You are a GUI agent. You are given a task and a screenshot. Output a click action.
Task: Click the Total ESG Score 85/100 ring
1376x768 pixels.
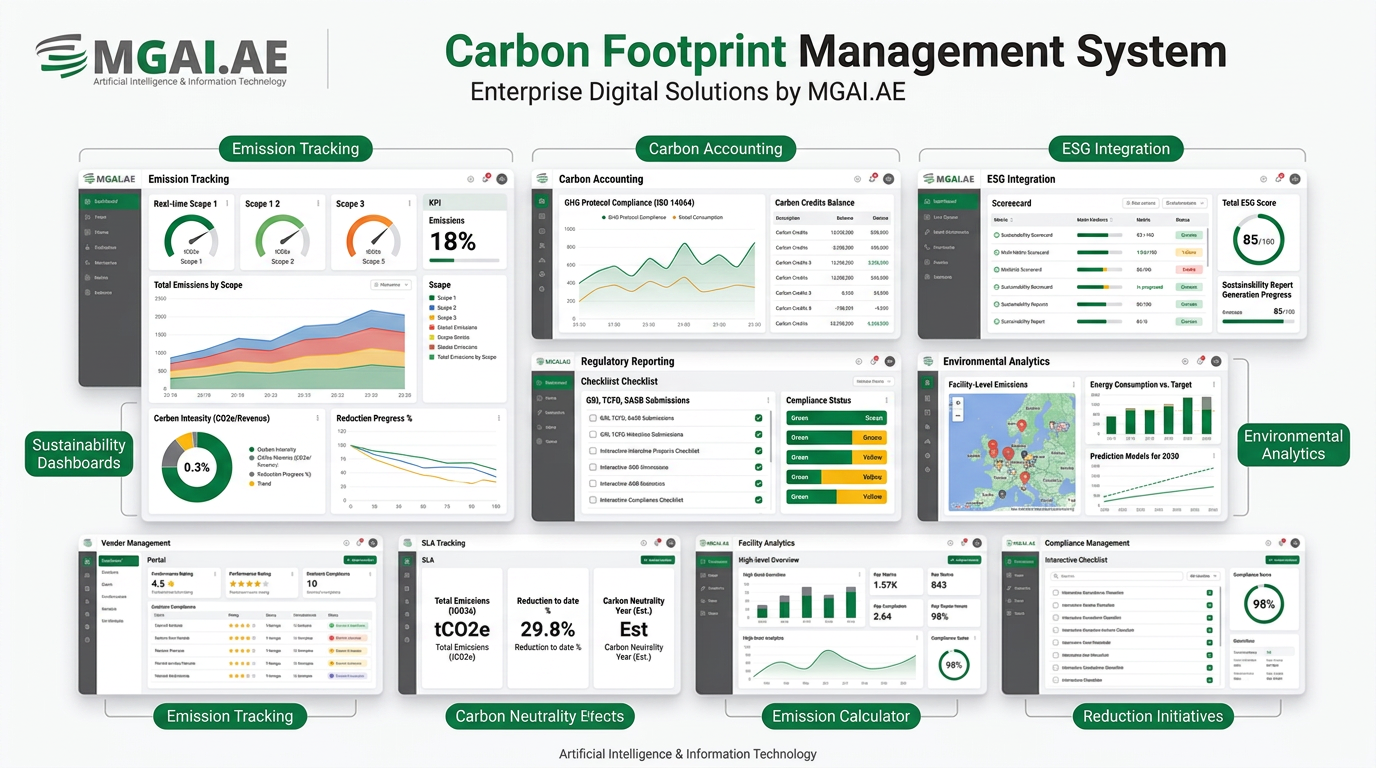(x=1259, y=239)
